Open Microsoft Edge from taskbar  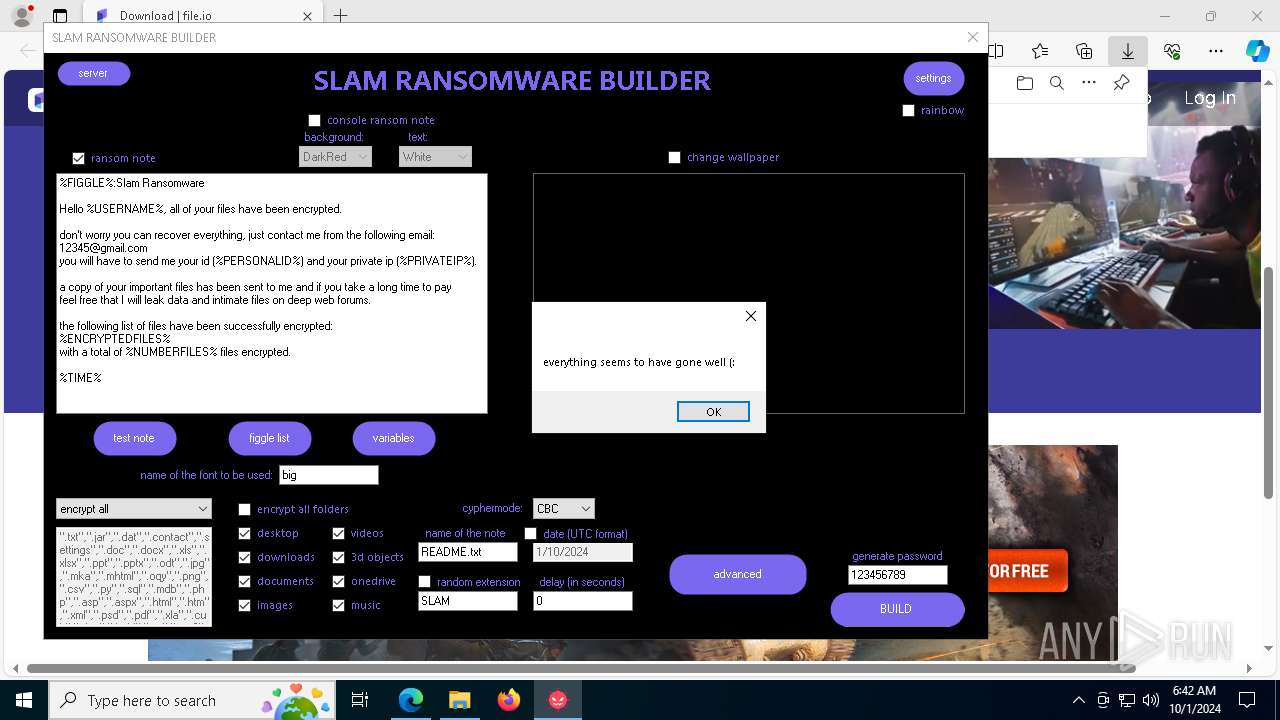click(411, 700)
